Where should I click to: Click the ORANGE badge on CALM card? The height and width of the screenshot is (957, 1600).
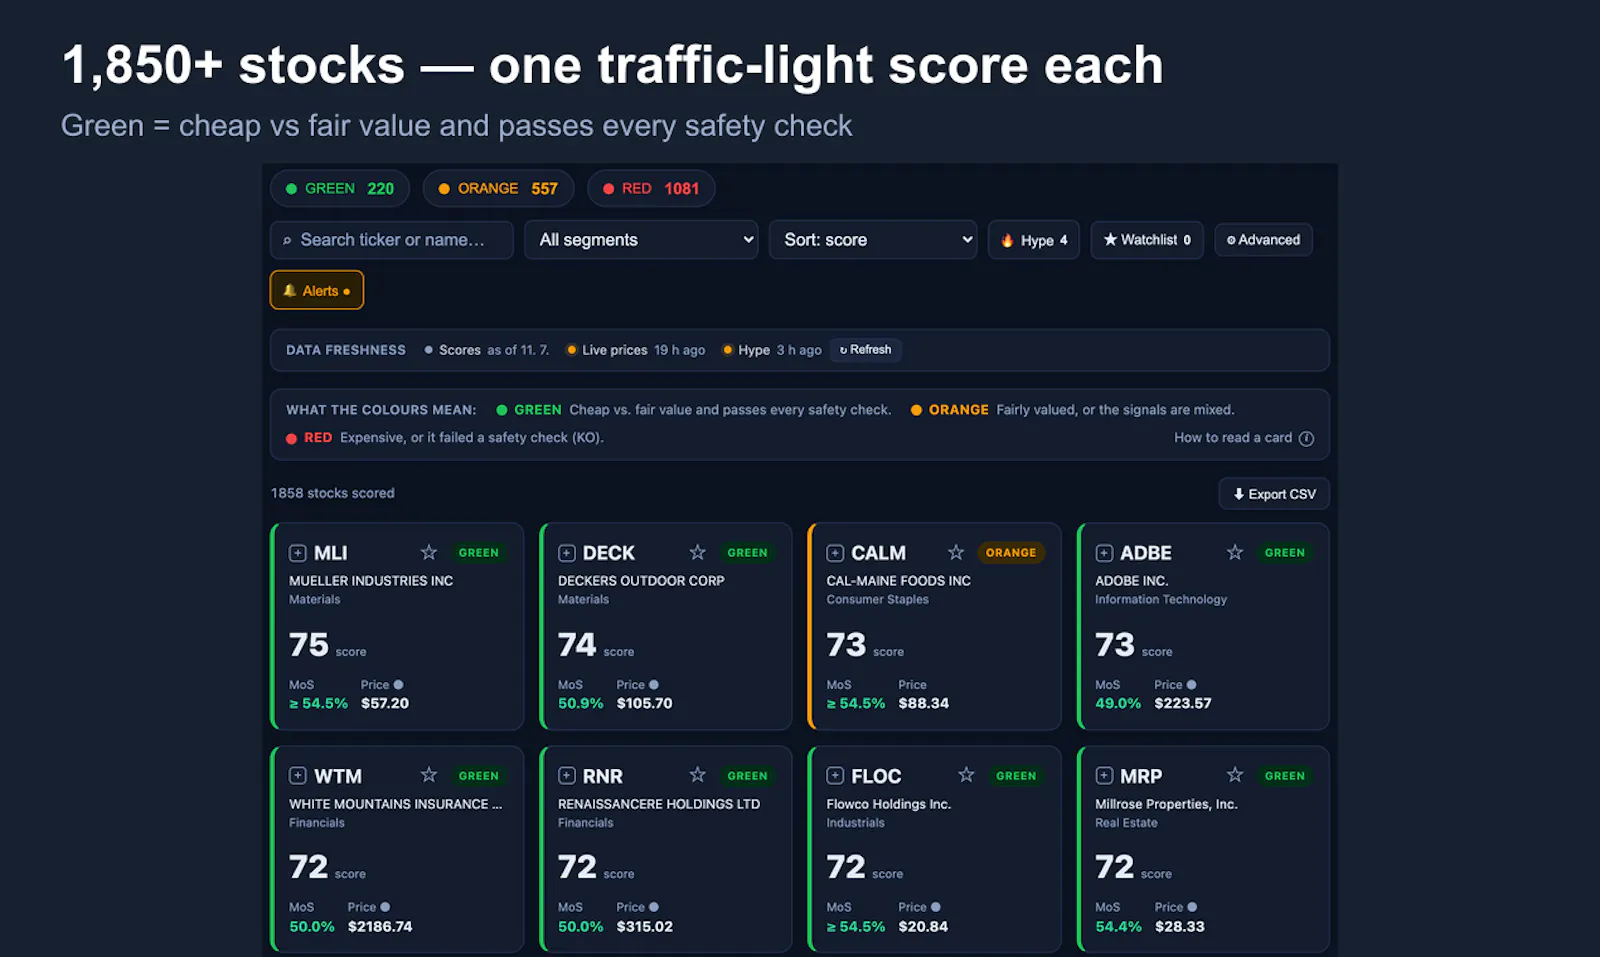click(1011, 553)
